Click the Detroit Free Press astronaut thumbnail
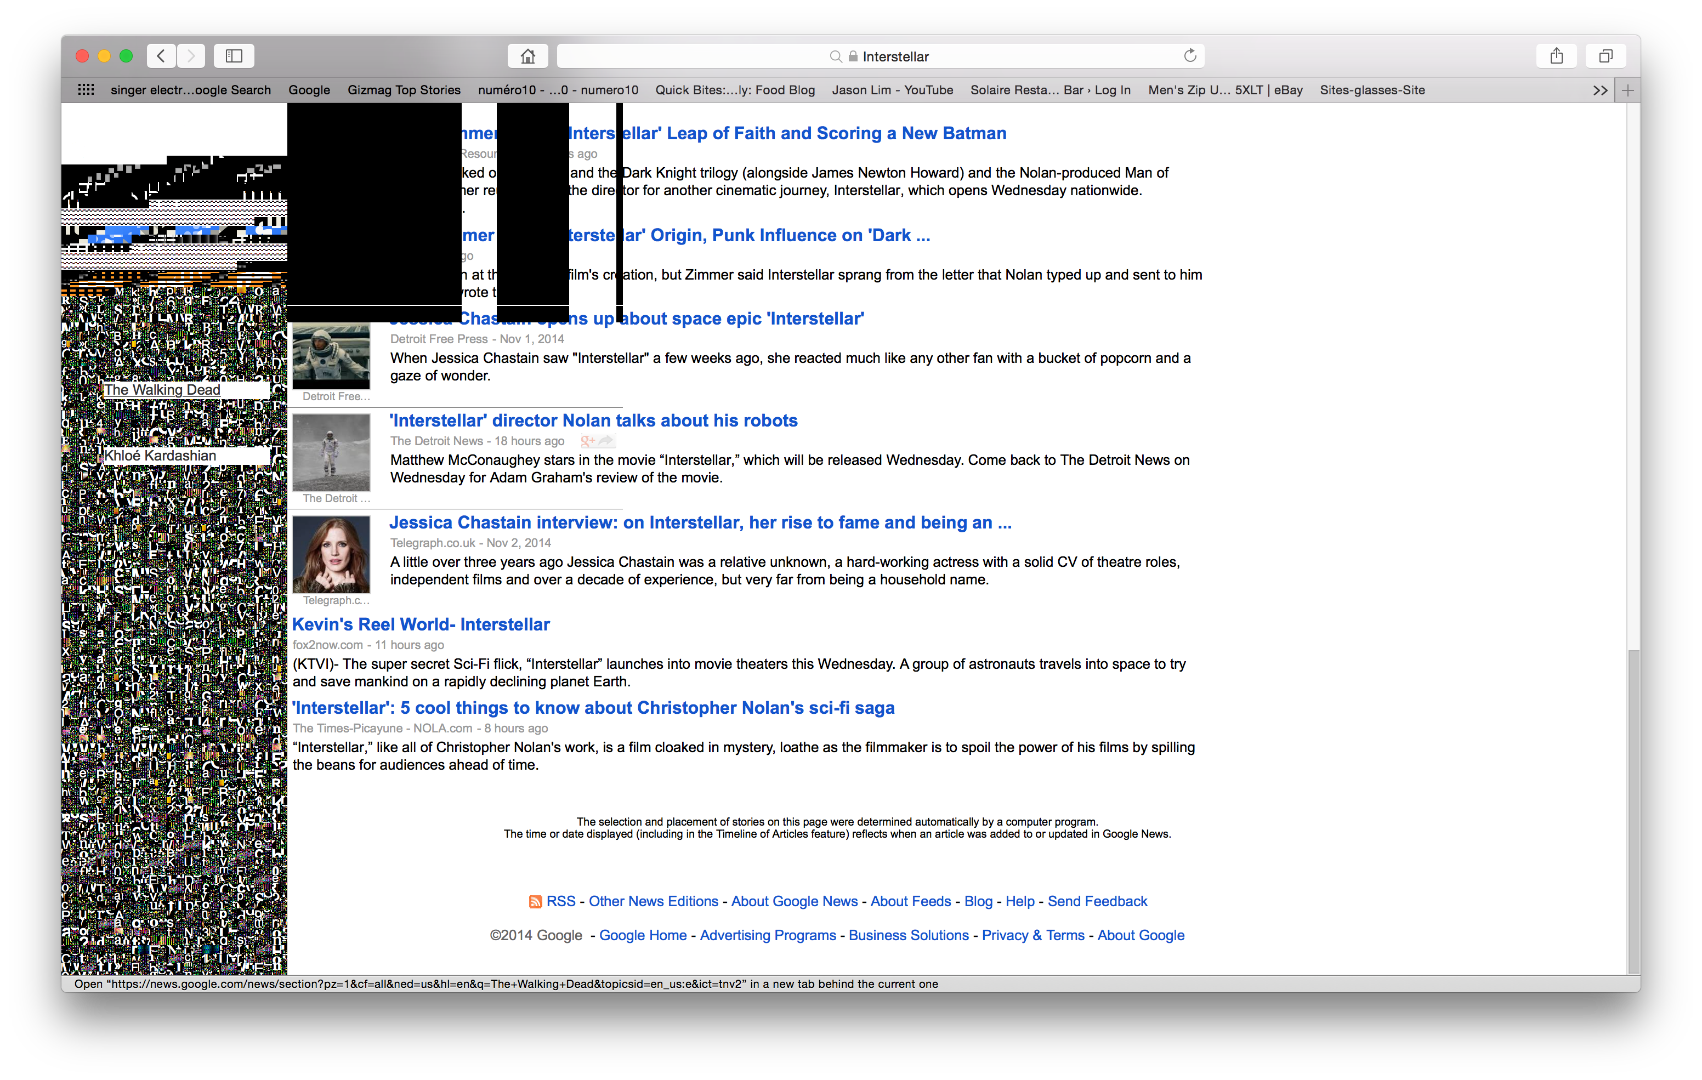The image size is (1702, 1080). tap(331, 356)
